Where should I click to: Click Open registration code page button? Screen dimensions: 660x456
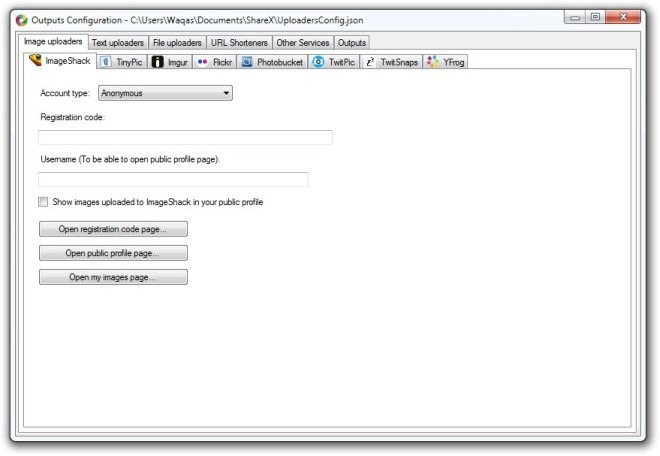click(x=113, y=229)
